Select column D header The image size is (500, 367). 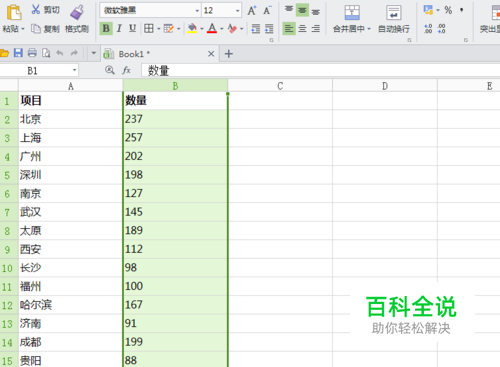[385, 86]
